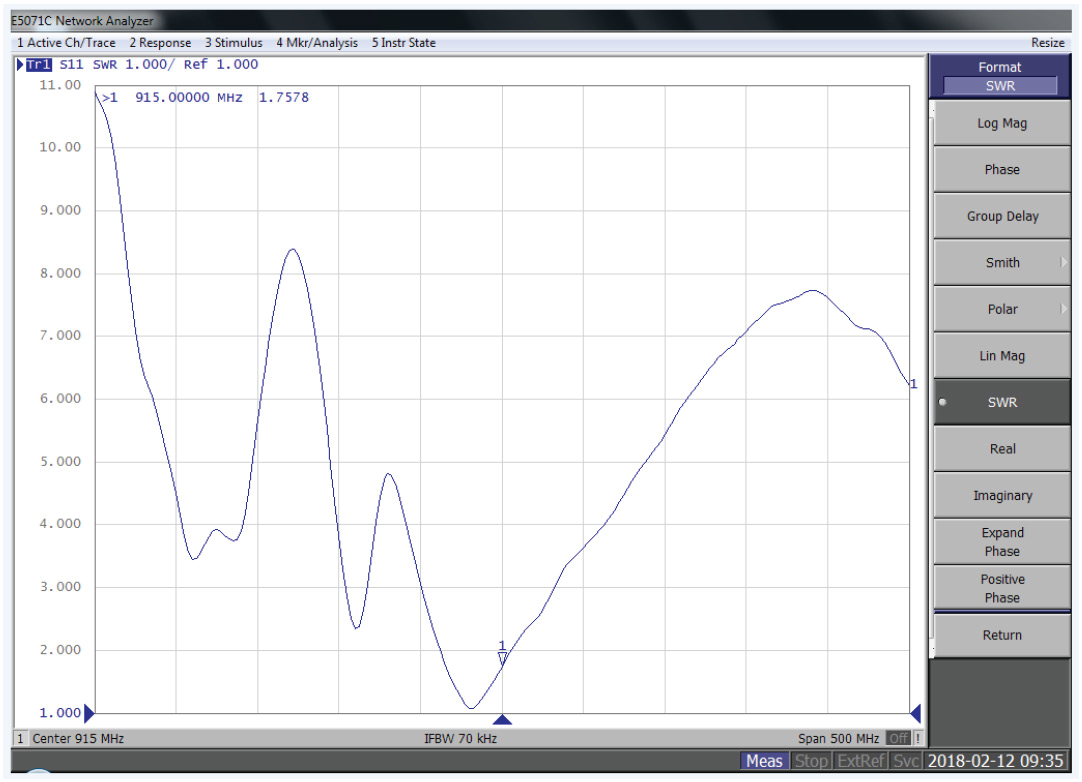This screenshot has width=1082, height=782.
Task: Click the ExtRef status indicator
Action: tap(861, 762)
